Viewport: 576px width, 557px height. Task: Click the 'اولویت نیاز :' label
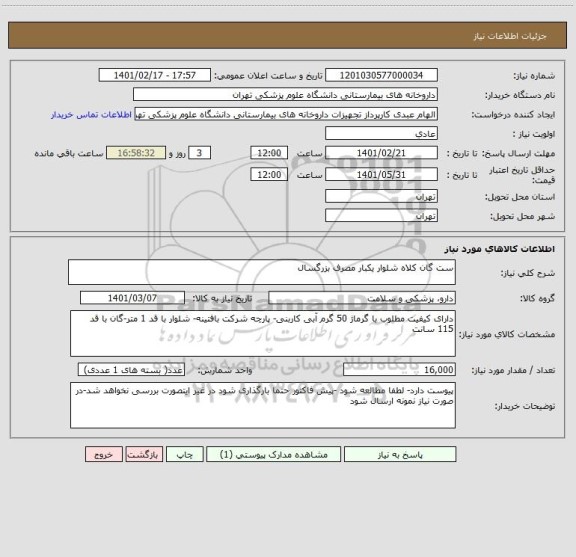tap(534, 134)
